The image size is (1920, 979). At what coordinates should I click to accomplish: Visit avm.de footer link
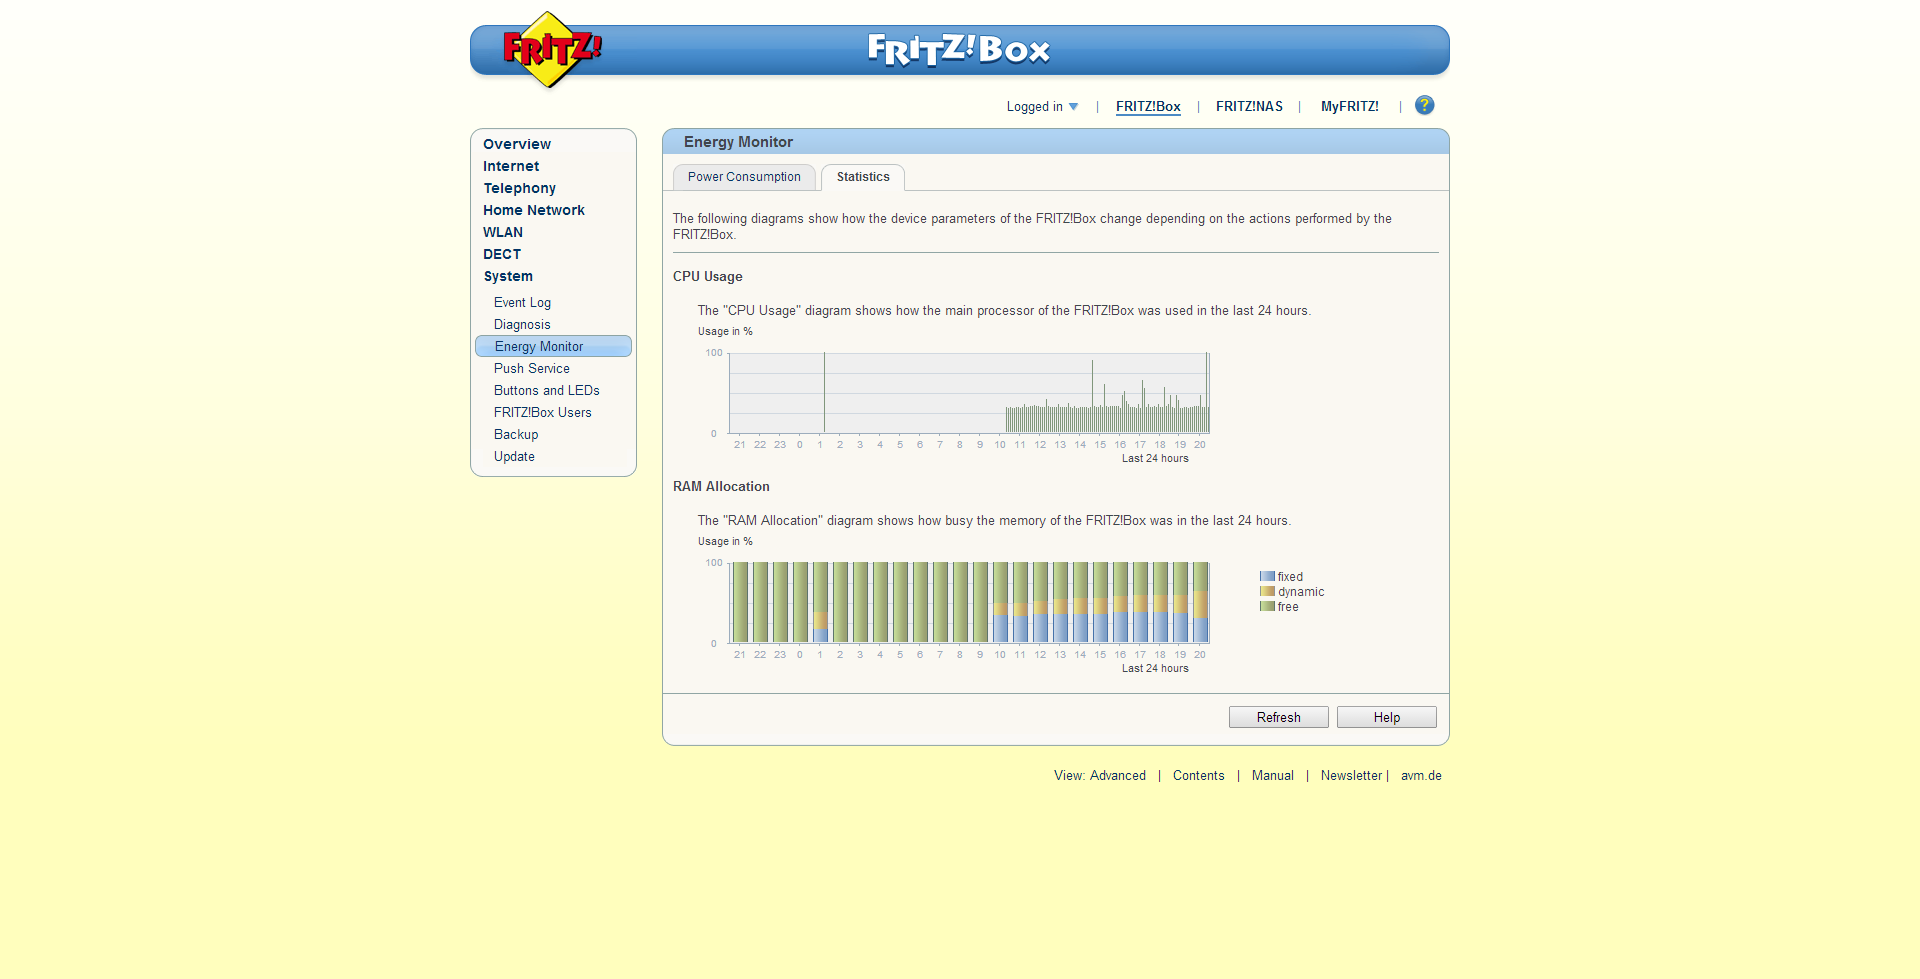[x=1421, y=775]
